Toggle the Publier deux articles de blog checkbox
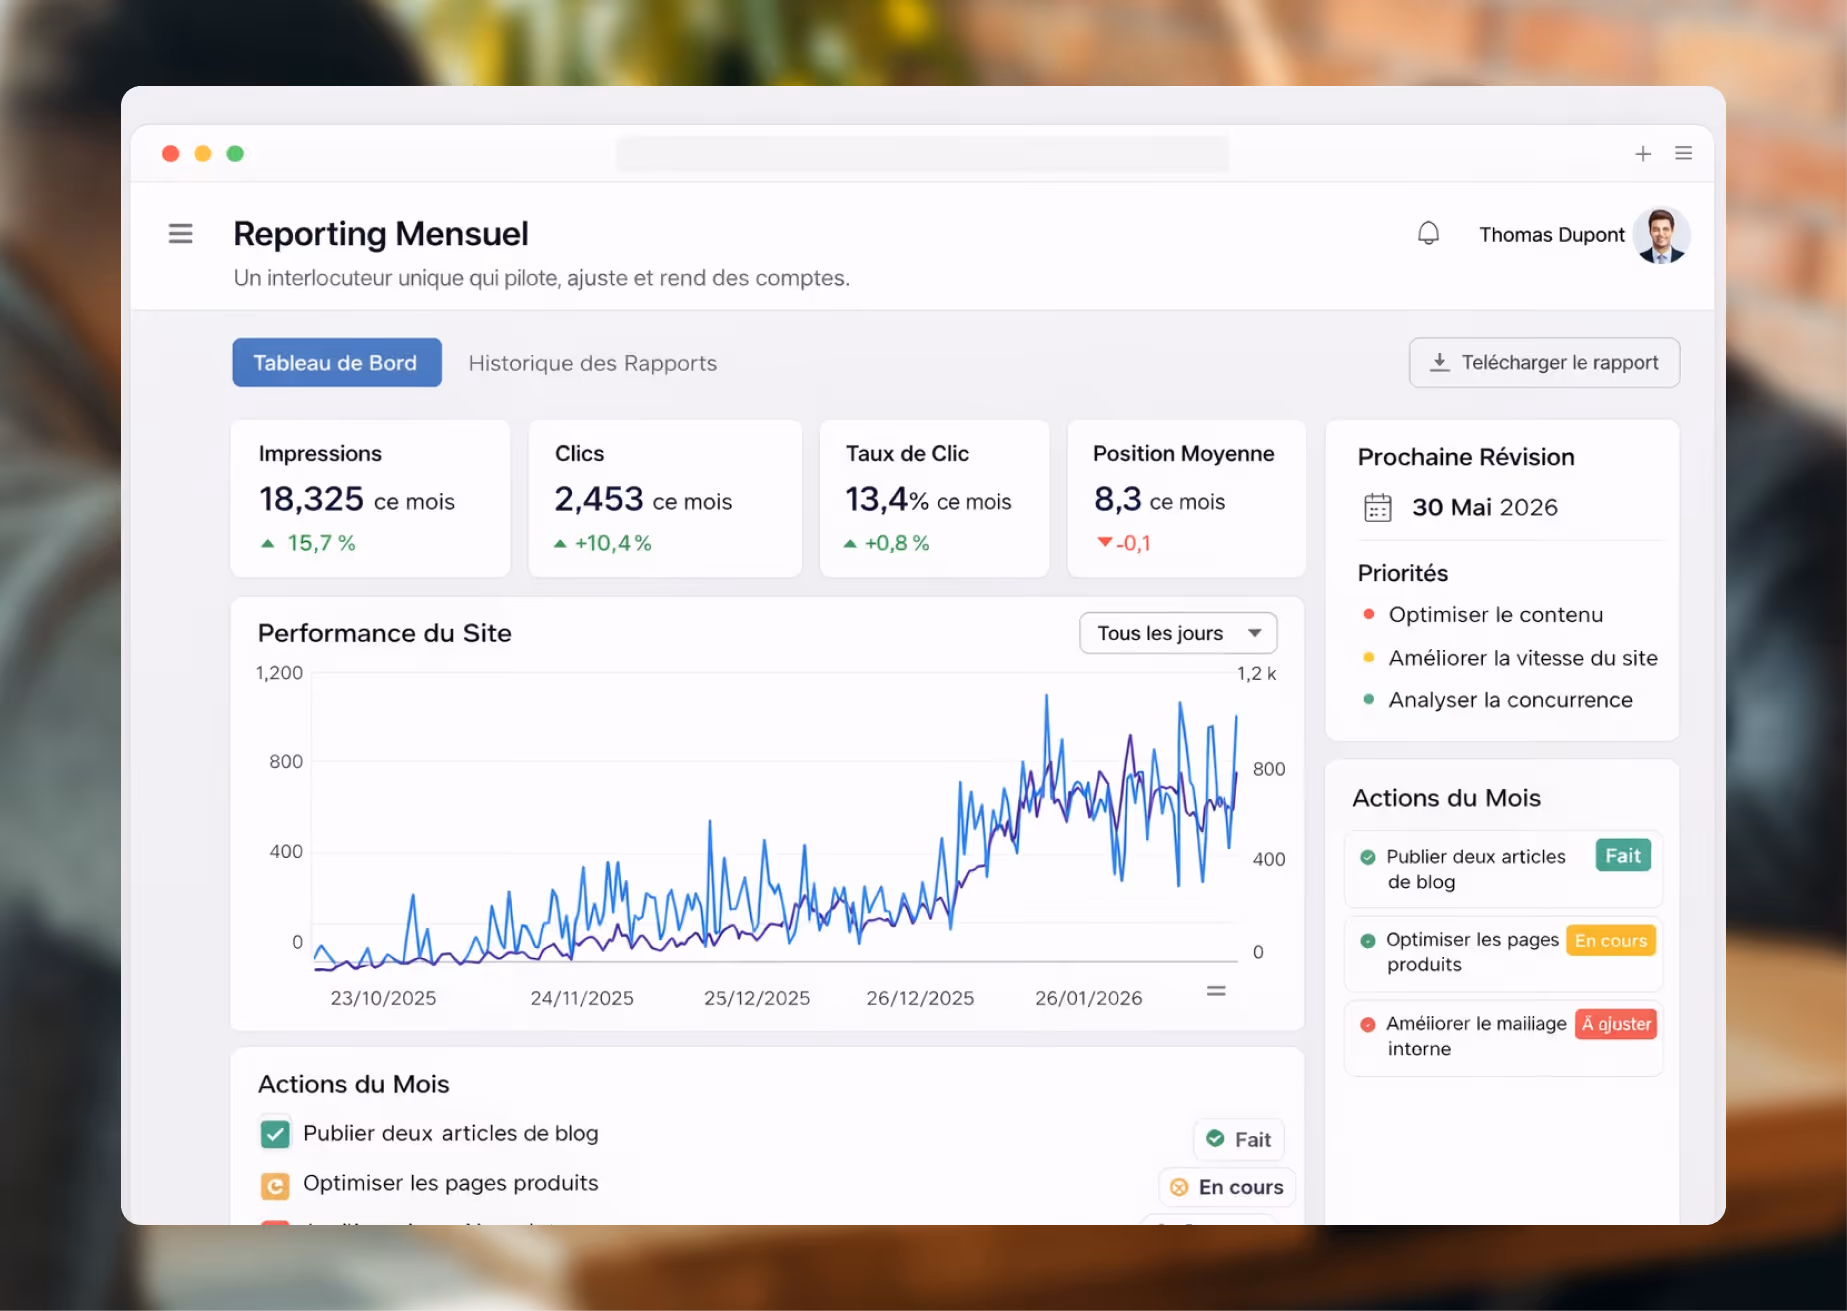This screenshot has width=1847, height=1311. 275,1133
